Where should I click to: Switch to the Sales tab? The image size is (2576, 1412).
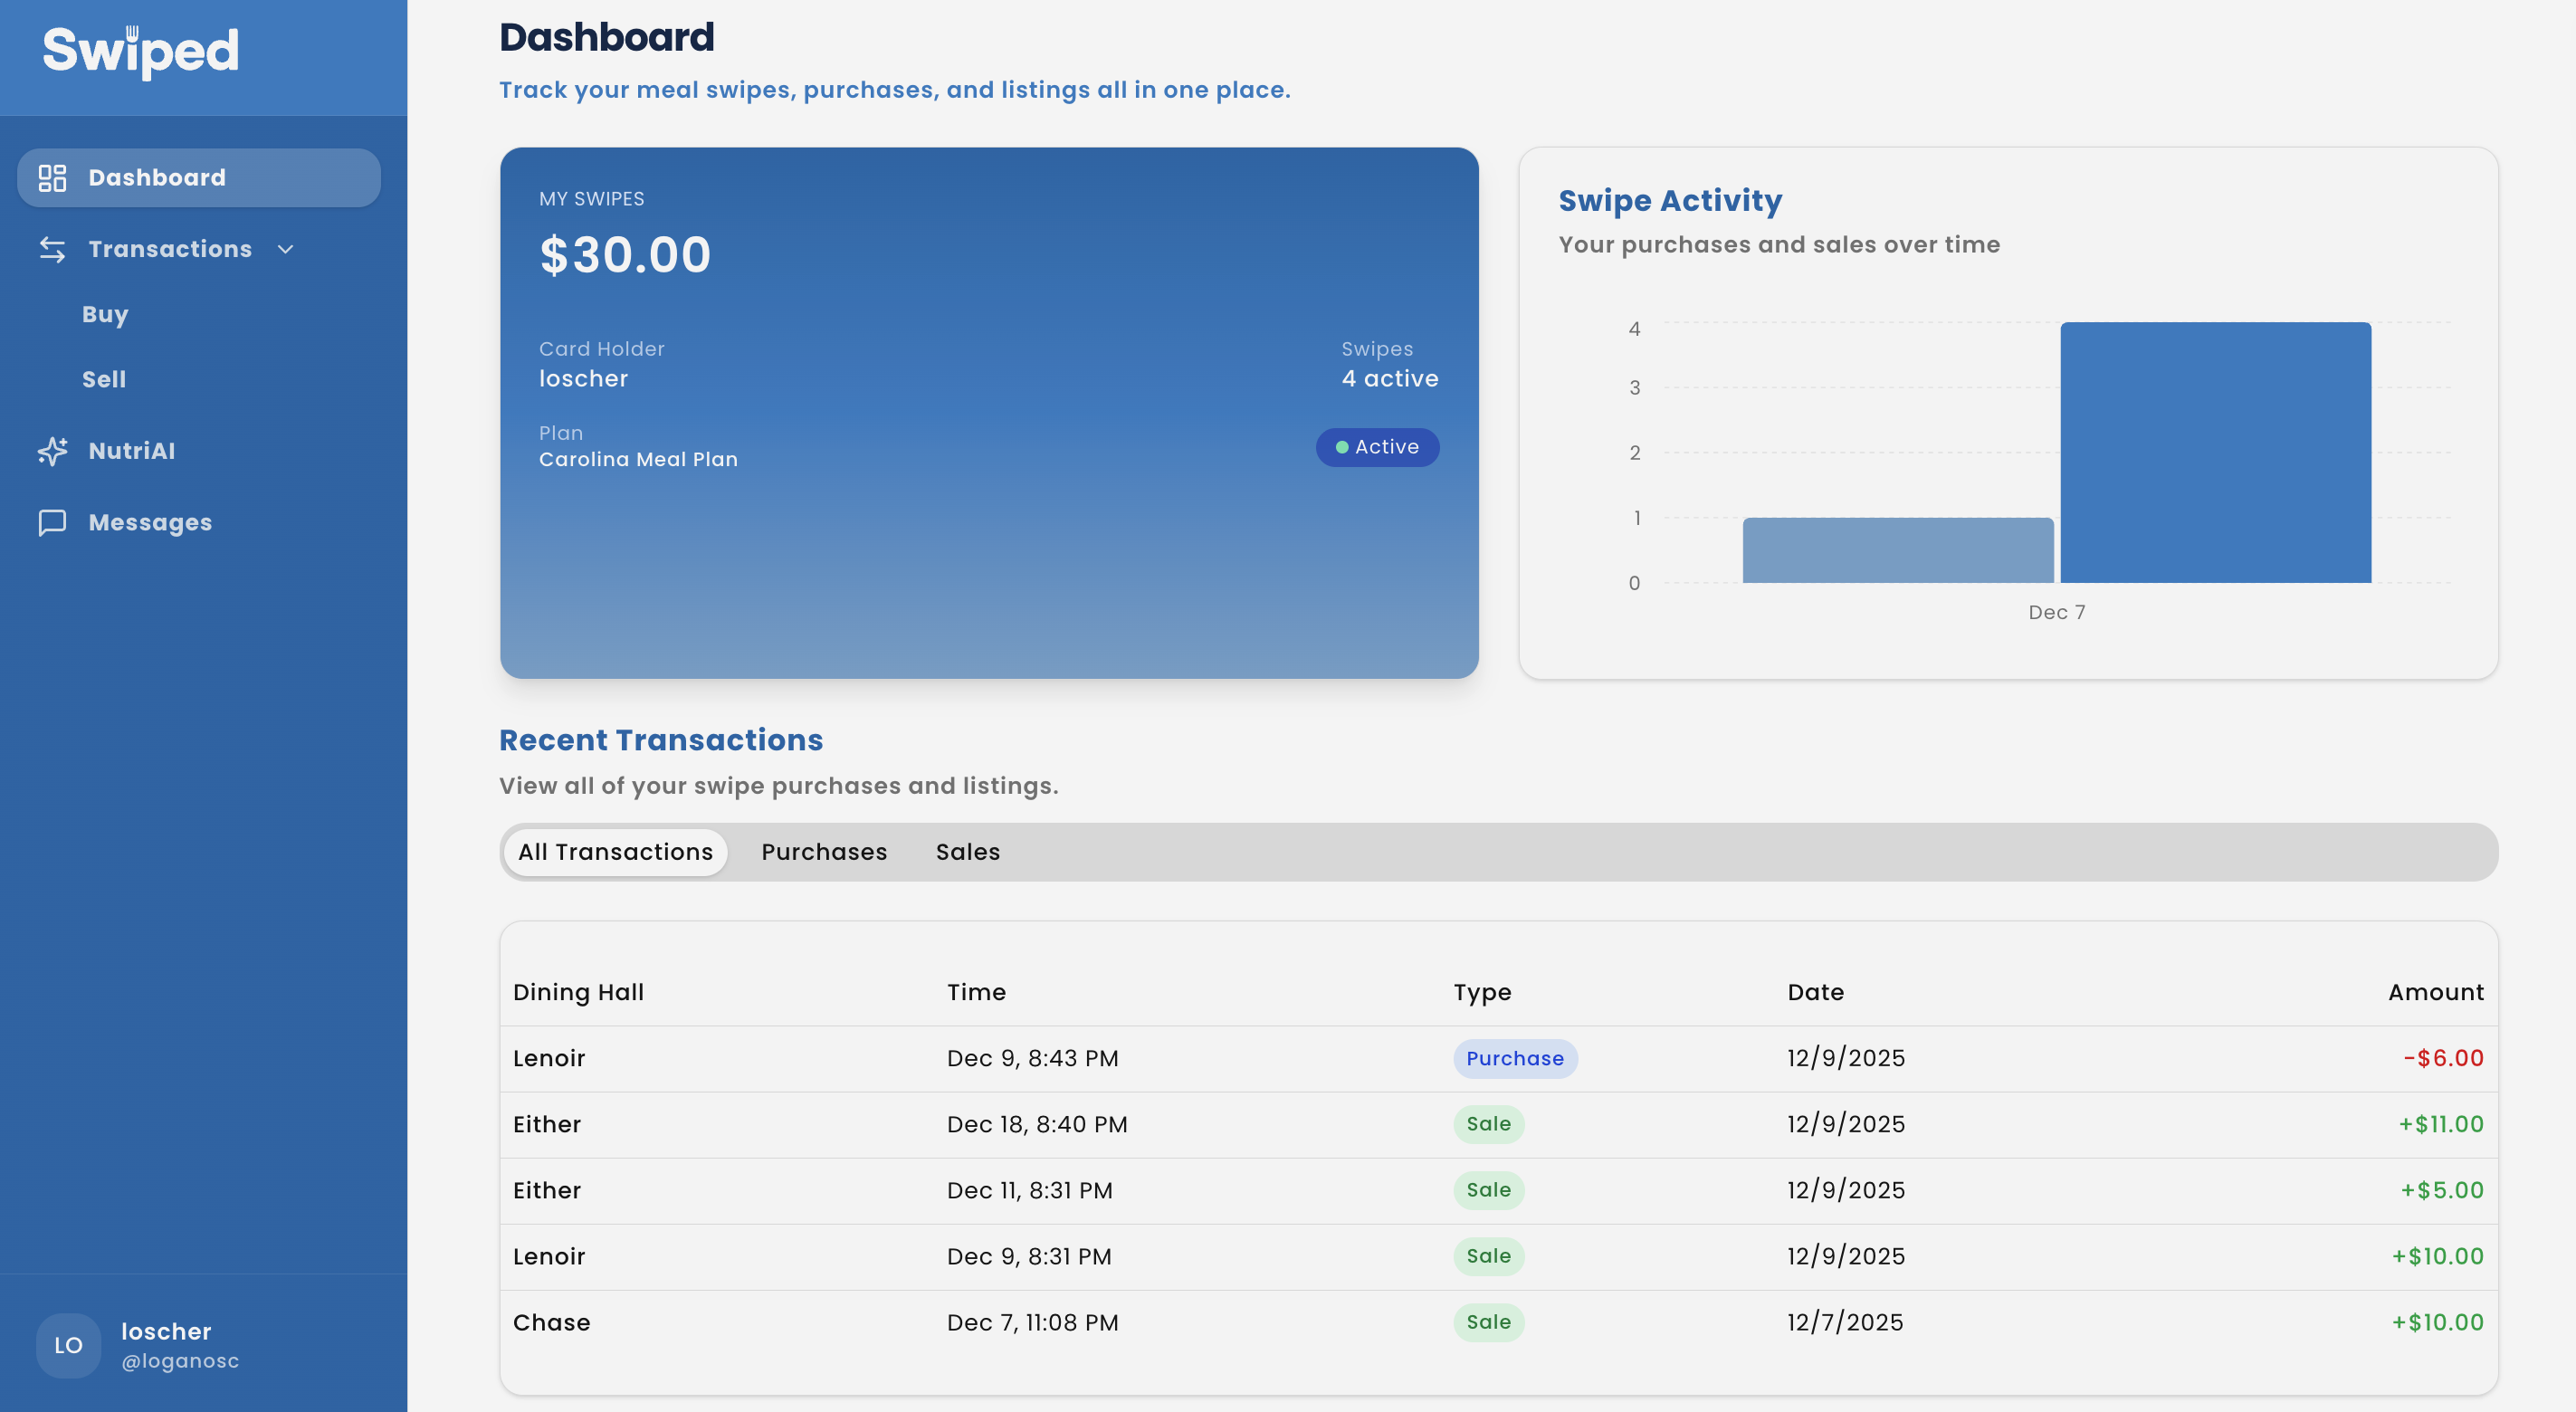pyautogui.click(x=967, y=852)
